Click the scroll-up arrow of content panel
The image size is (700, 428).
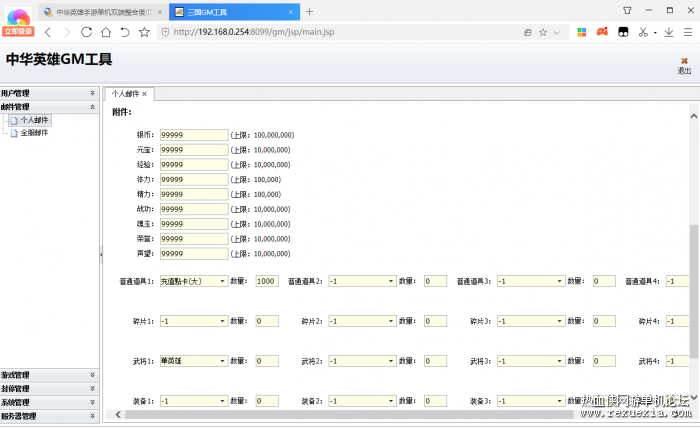tap(693, 116)
